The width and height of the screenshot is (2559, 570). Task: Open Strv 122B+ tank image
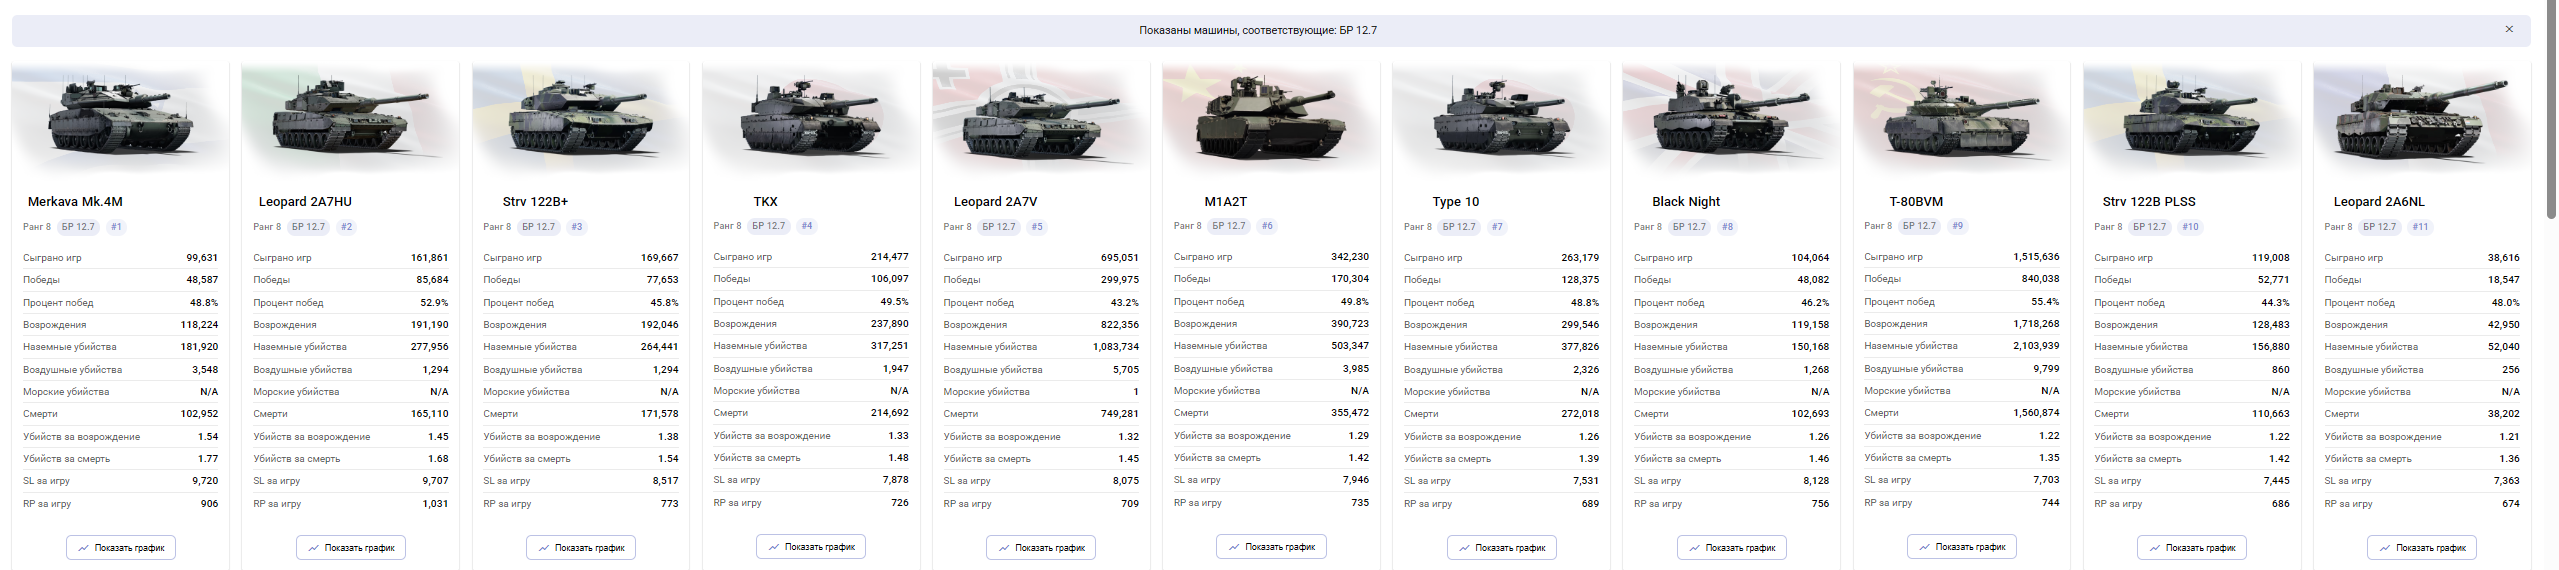pyautogui.click(x=581, y=118)
